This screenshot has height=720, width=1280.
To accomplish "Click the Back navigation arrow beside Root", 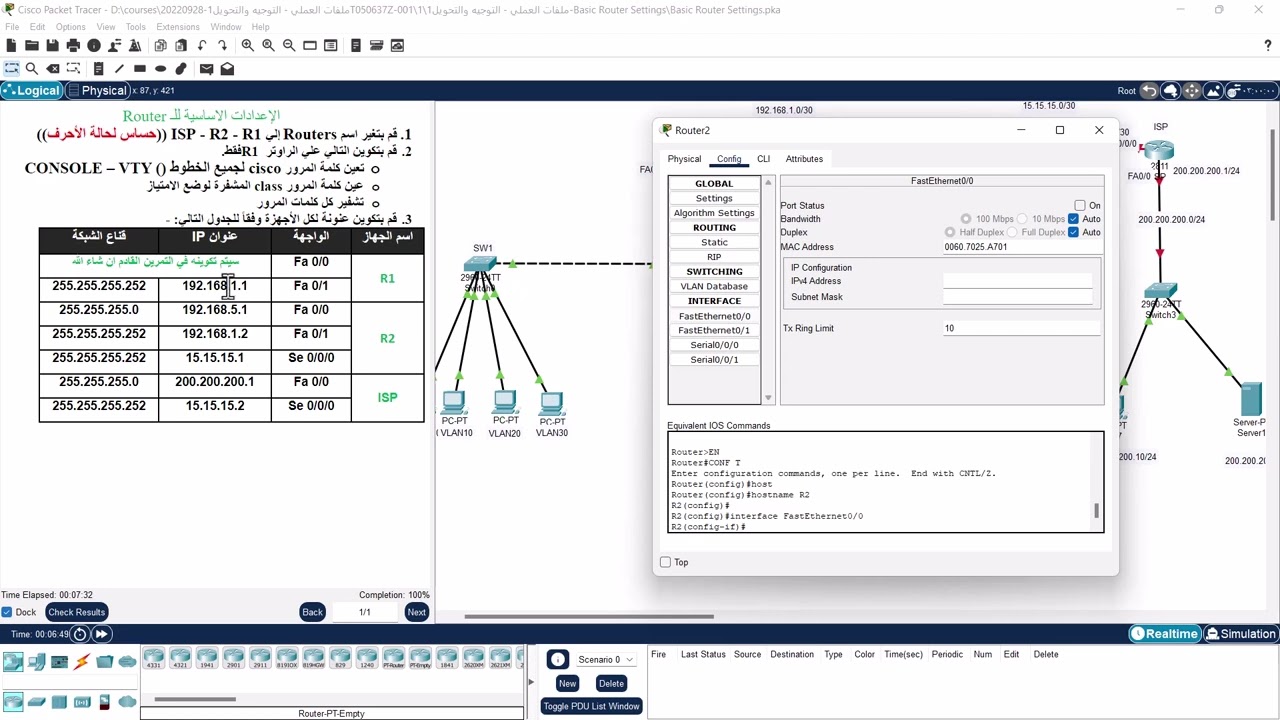I will pyautogui.click(x=1149, y=91).
